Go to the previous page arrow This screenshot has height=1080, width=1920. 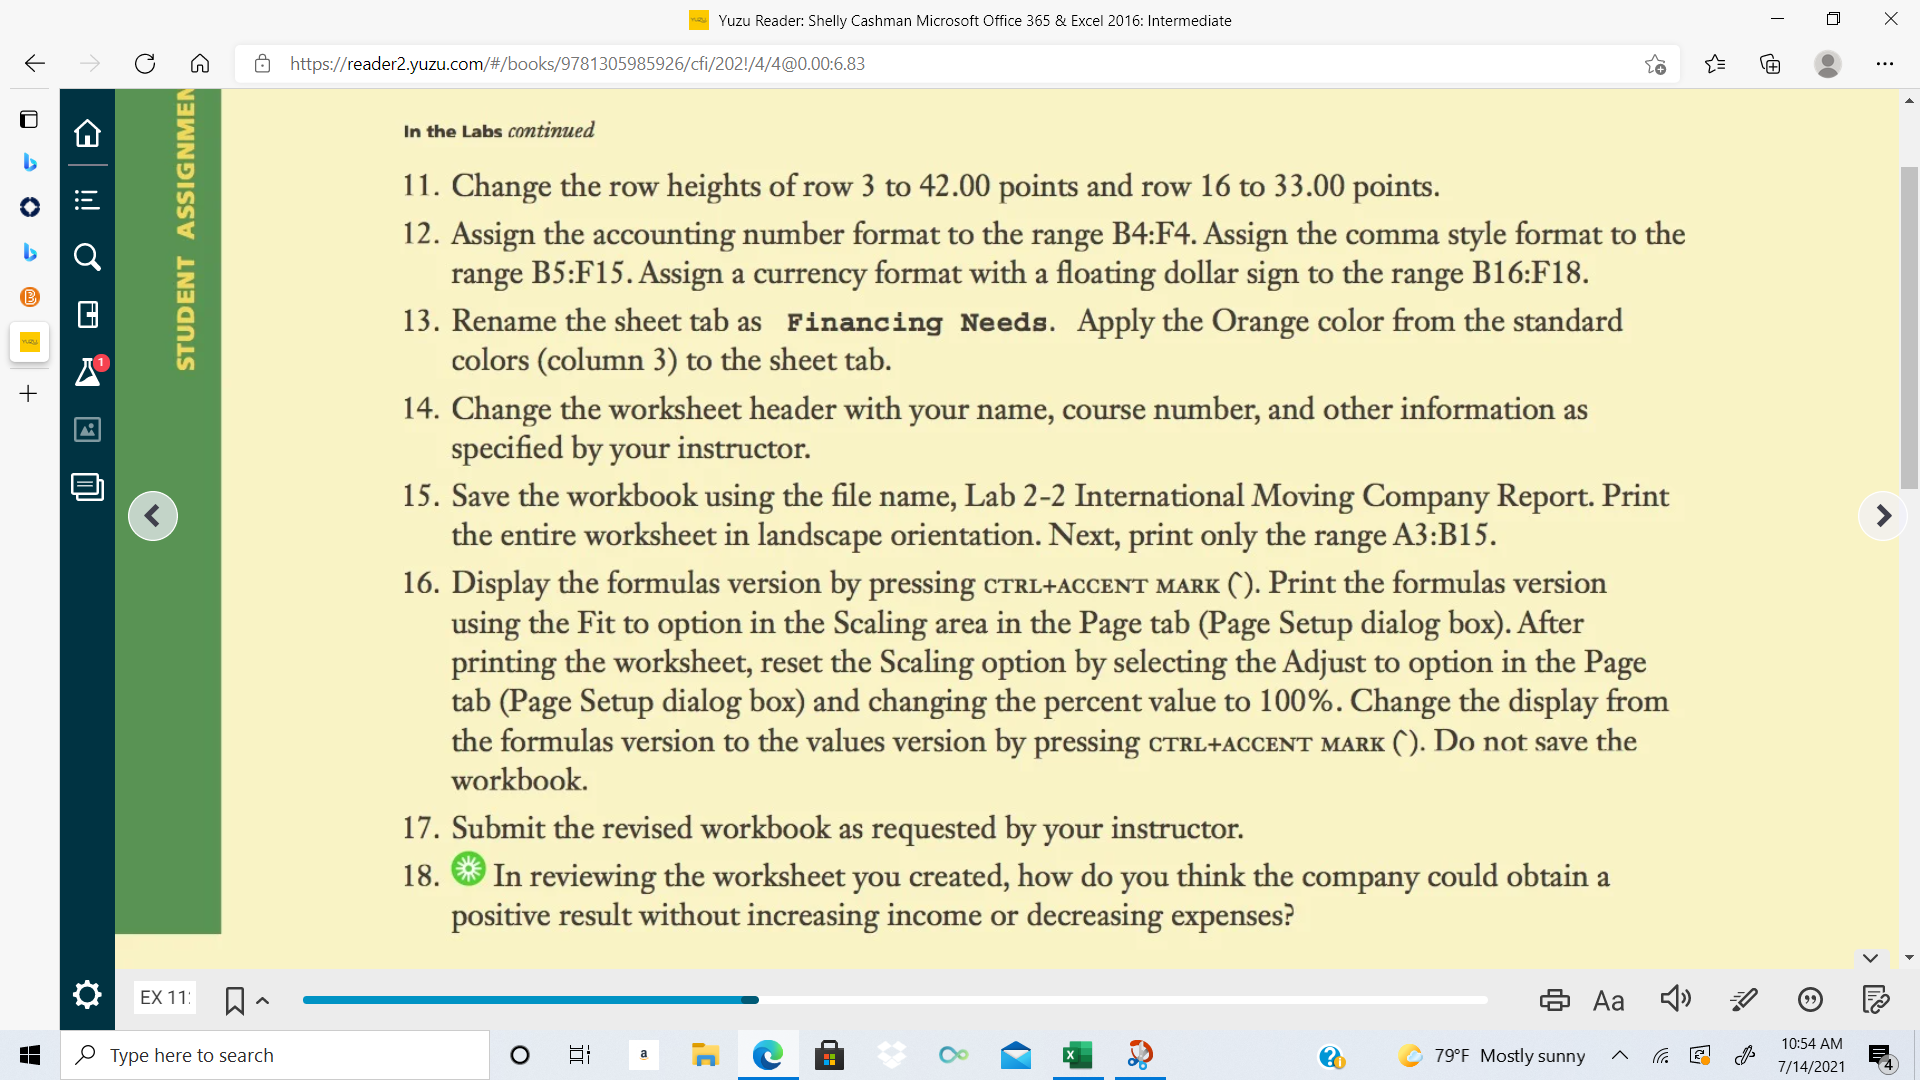(153, 516)
